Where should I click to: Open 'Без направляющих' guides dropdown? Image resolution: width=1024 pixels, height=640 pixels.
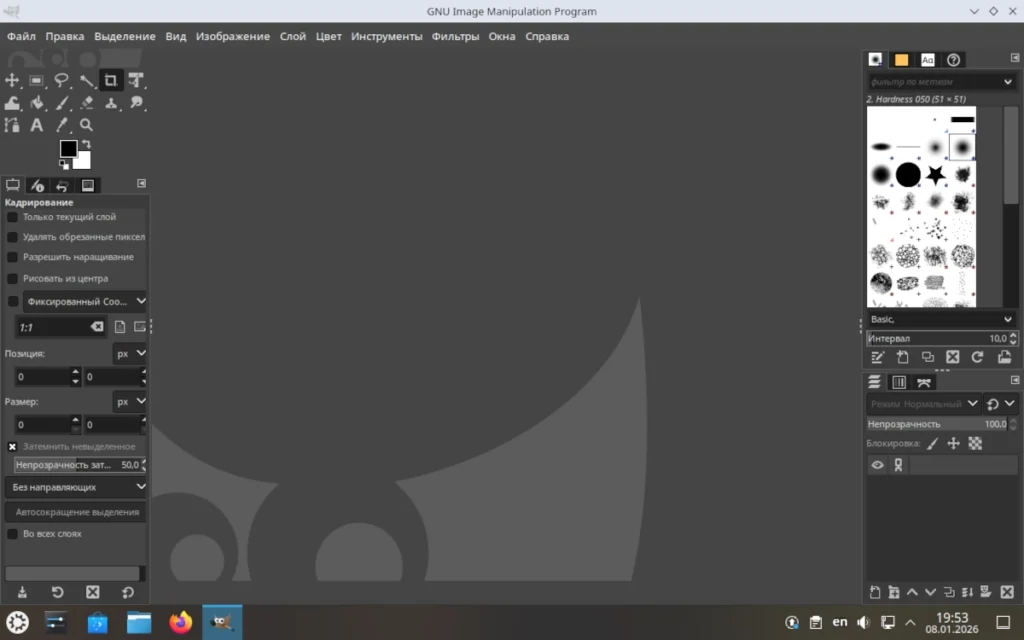76,487
